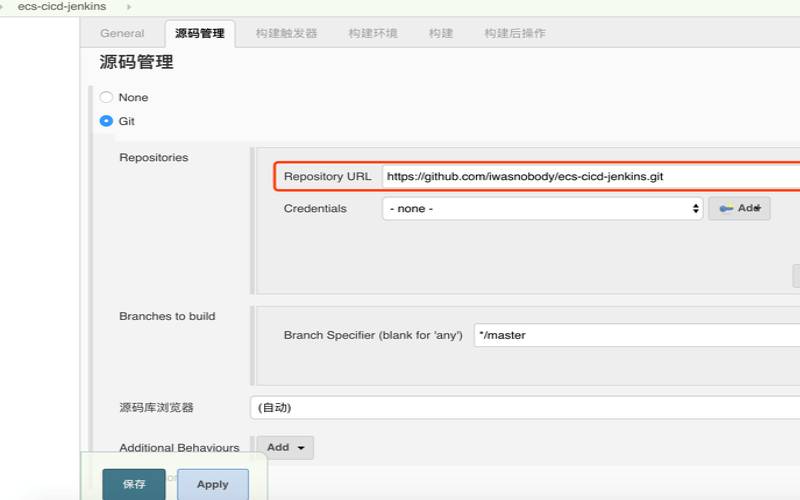Click the Repositories label

[154, 158]
